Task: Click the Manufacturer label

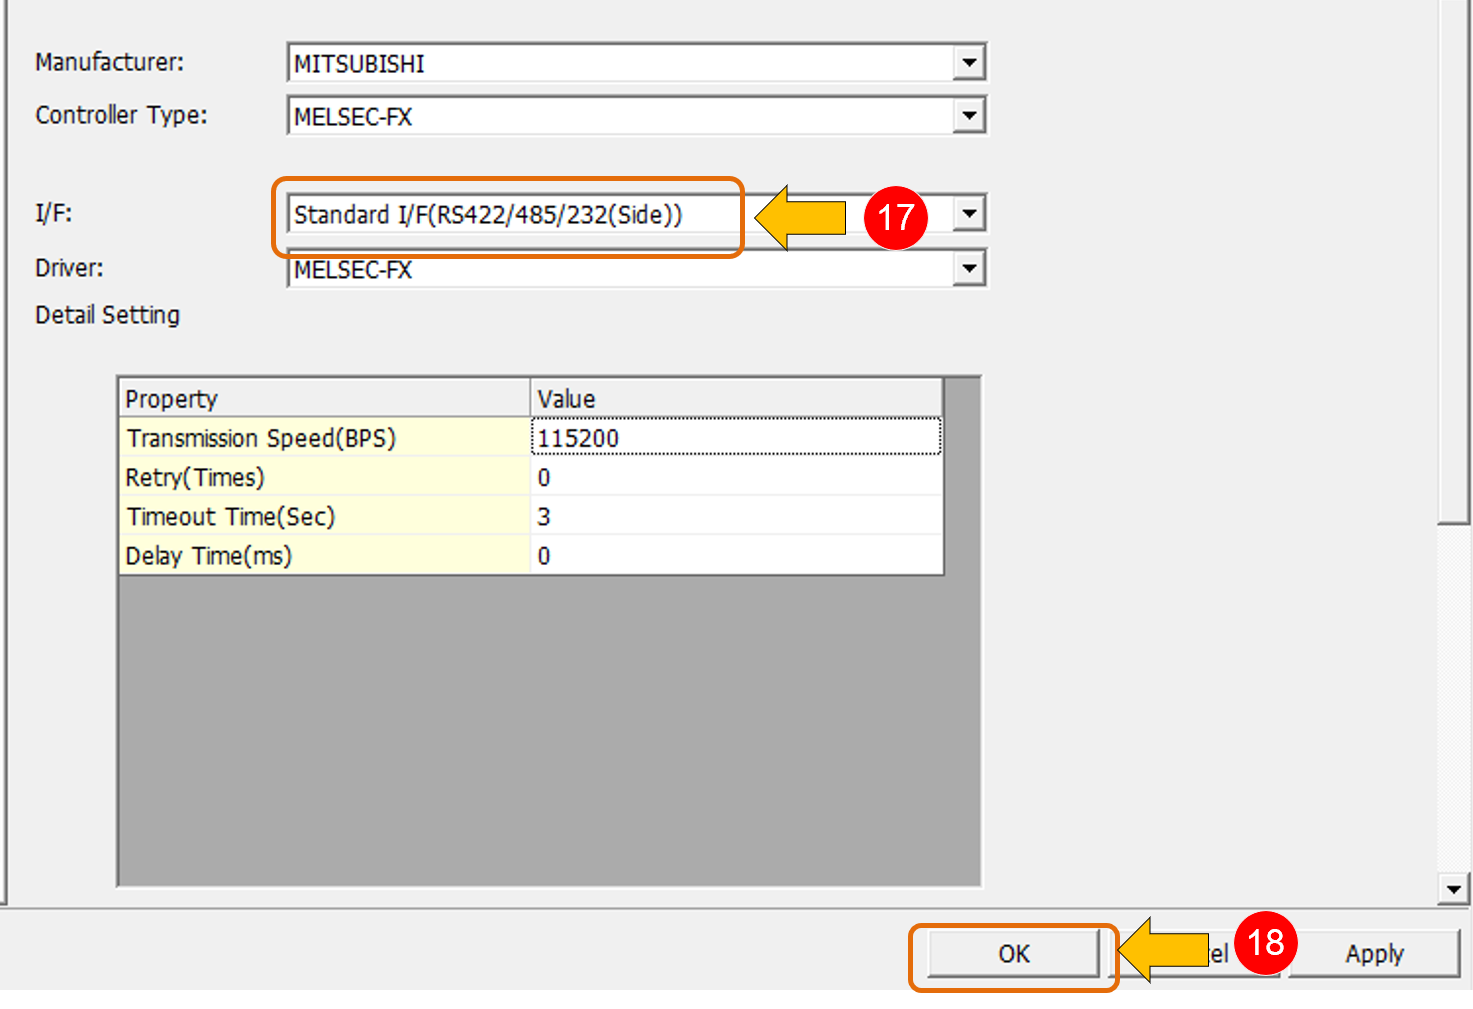Action: pos(110,62)
